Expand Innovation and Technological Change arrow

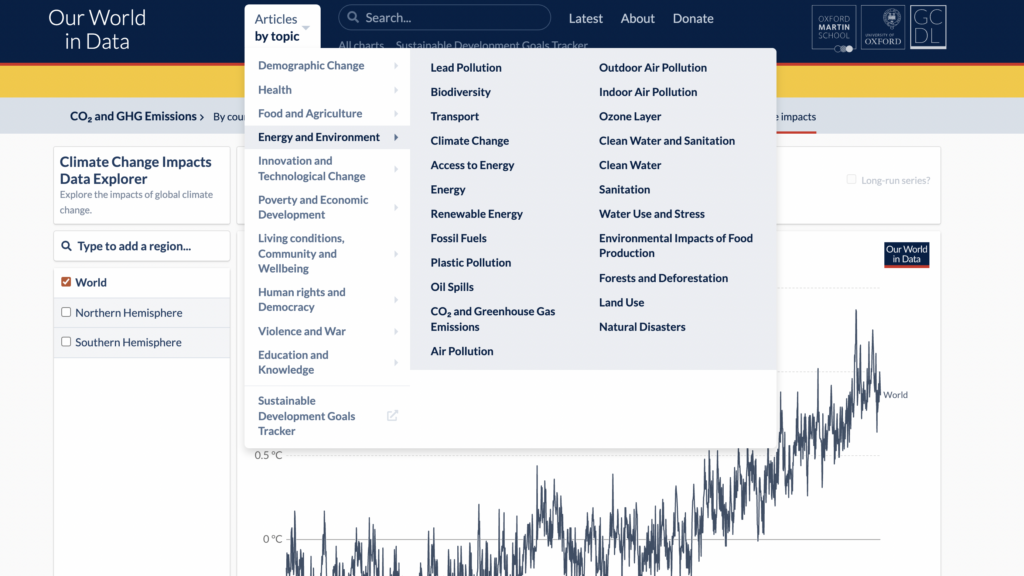[x=396, y=168]
